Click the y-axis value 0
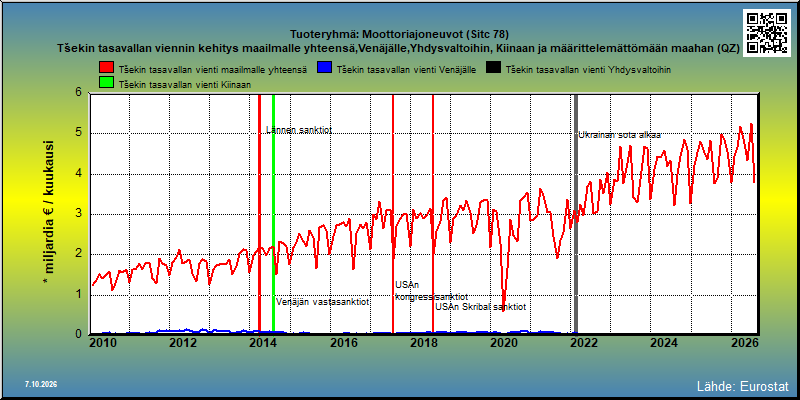Image resolution: width=800 pixels, height=400 pixels. pyautogui.click(x=79, y=334)
